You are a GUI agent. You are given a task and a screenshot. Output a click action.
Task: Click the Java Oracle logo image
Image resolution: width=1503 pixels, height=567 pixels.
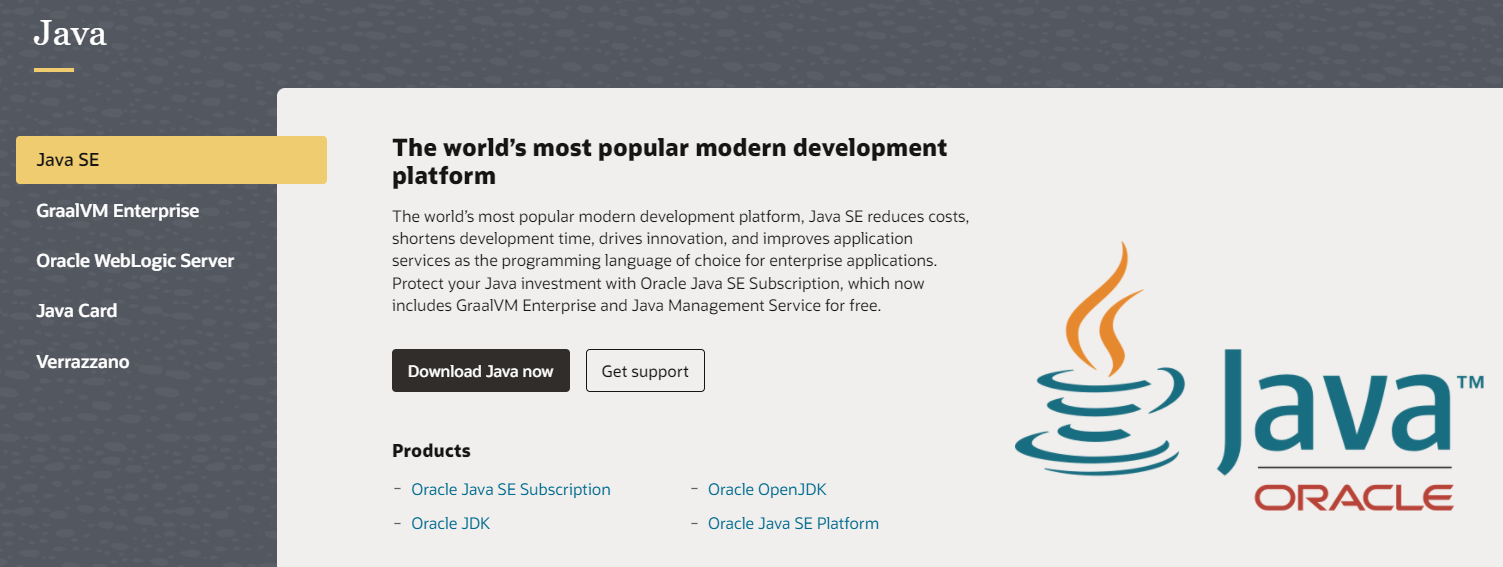click(1249, 377)
